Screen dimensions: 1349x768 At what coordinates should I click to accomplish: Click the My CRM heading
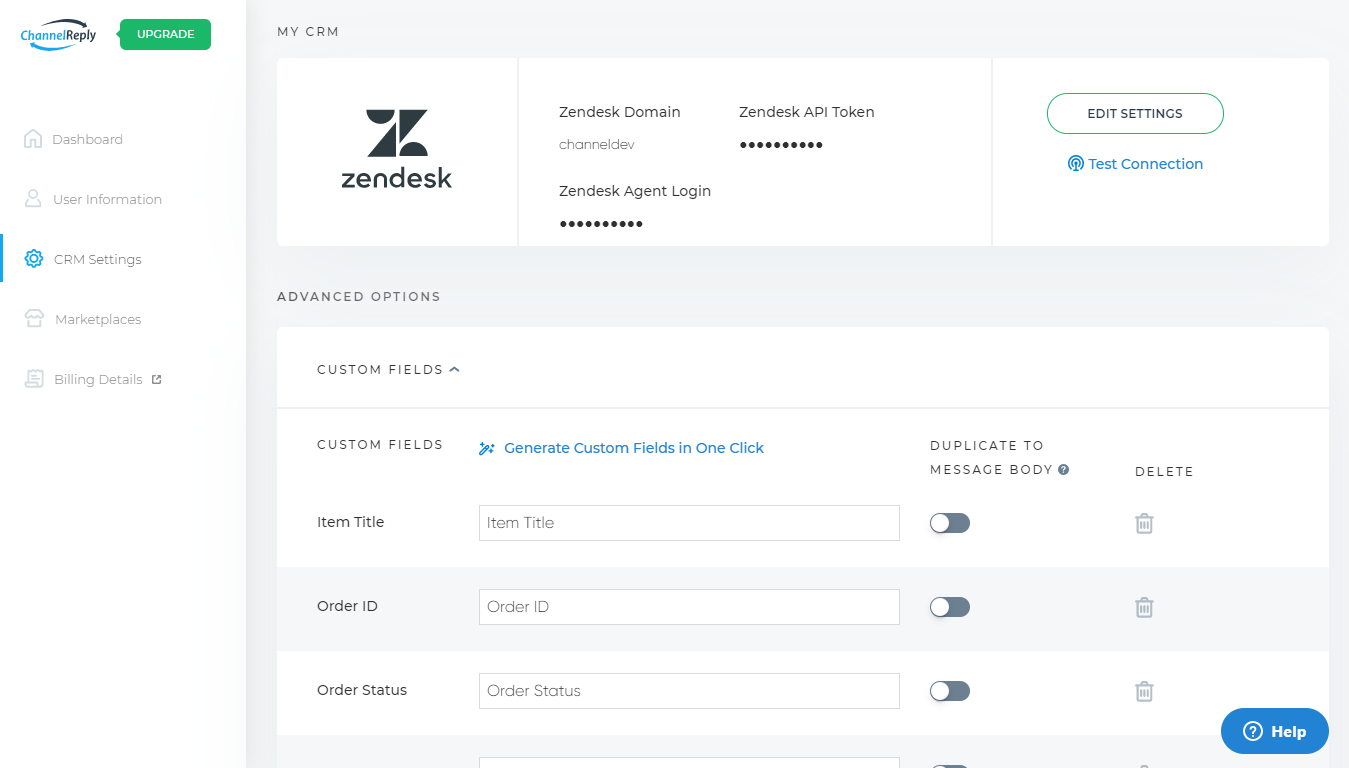click(308, 32)
